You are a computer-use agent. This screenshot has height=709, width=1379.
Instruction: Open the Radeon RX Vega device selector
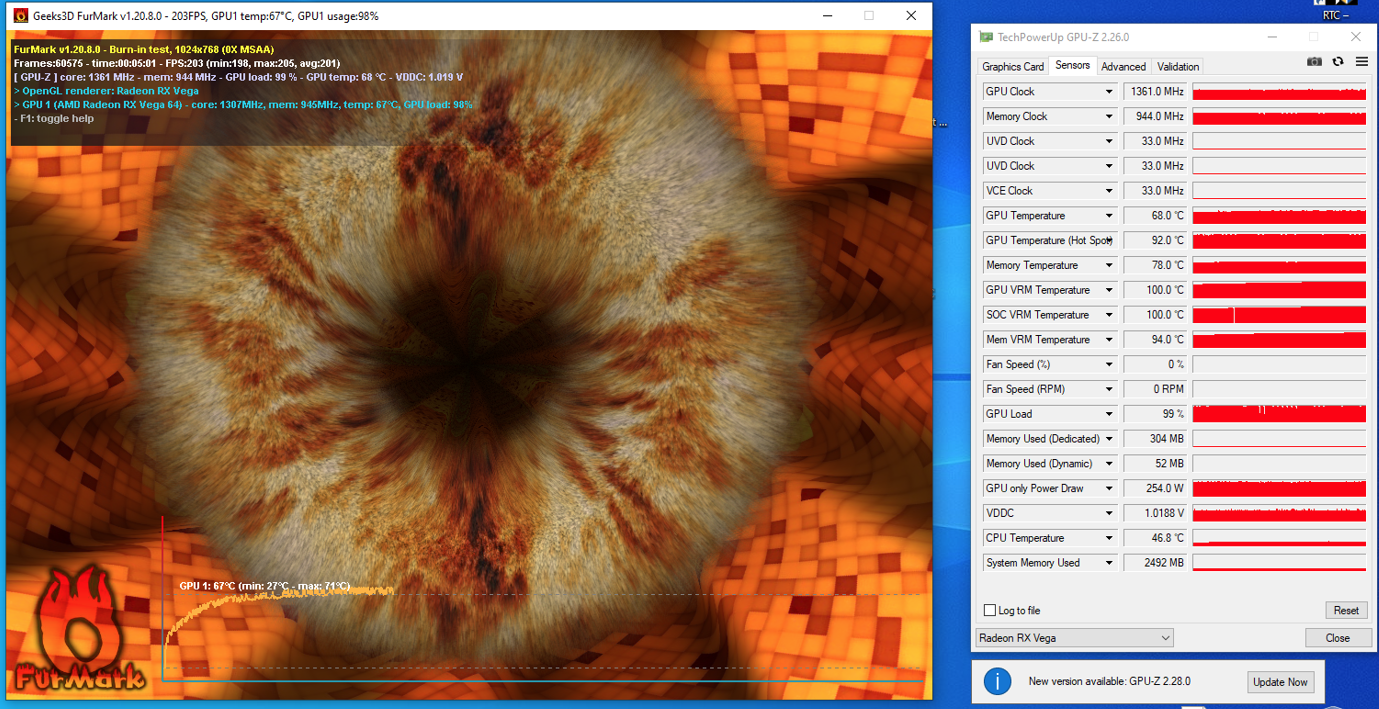click(x=1074, y=638)
